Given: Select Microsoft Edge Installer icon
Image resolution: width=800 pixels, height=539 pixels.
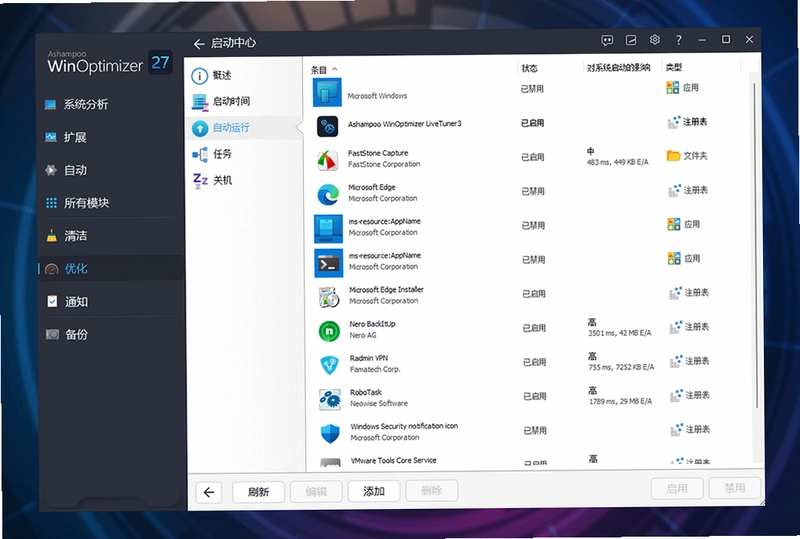Looking at the screenshot, I should tap(329, 297).
